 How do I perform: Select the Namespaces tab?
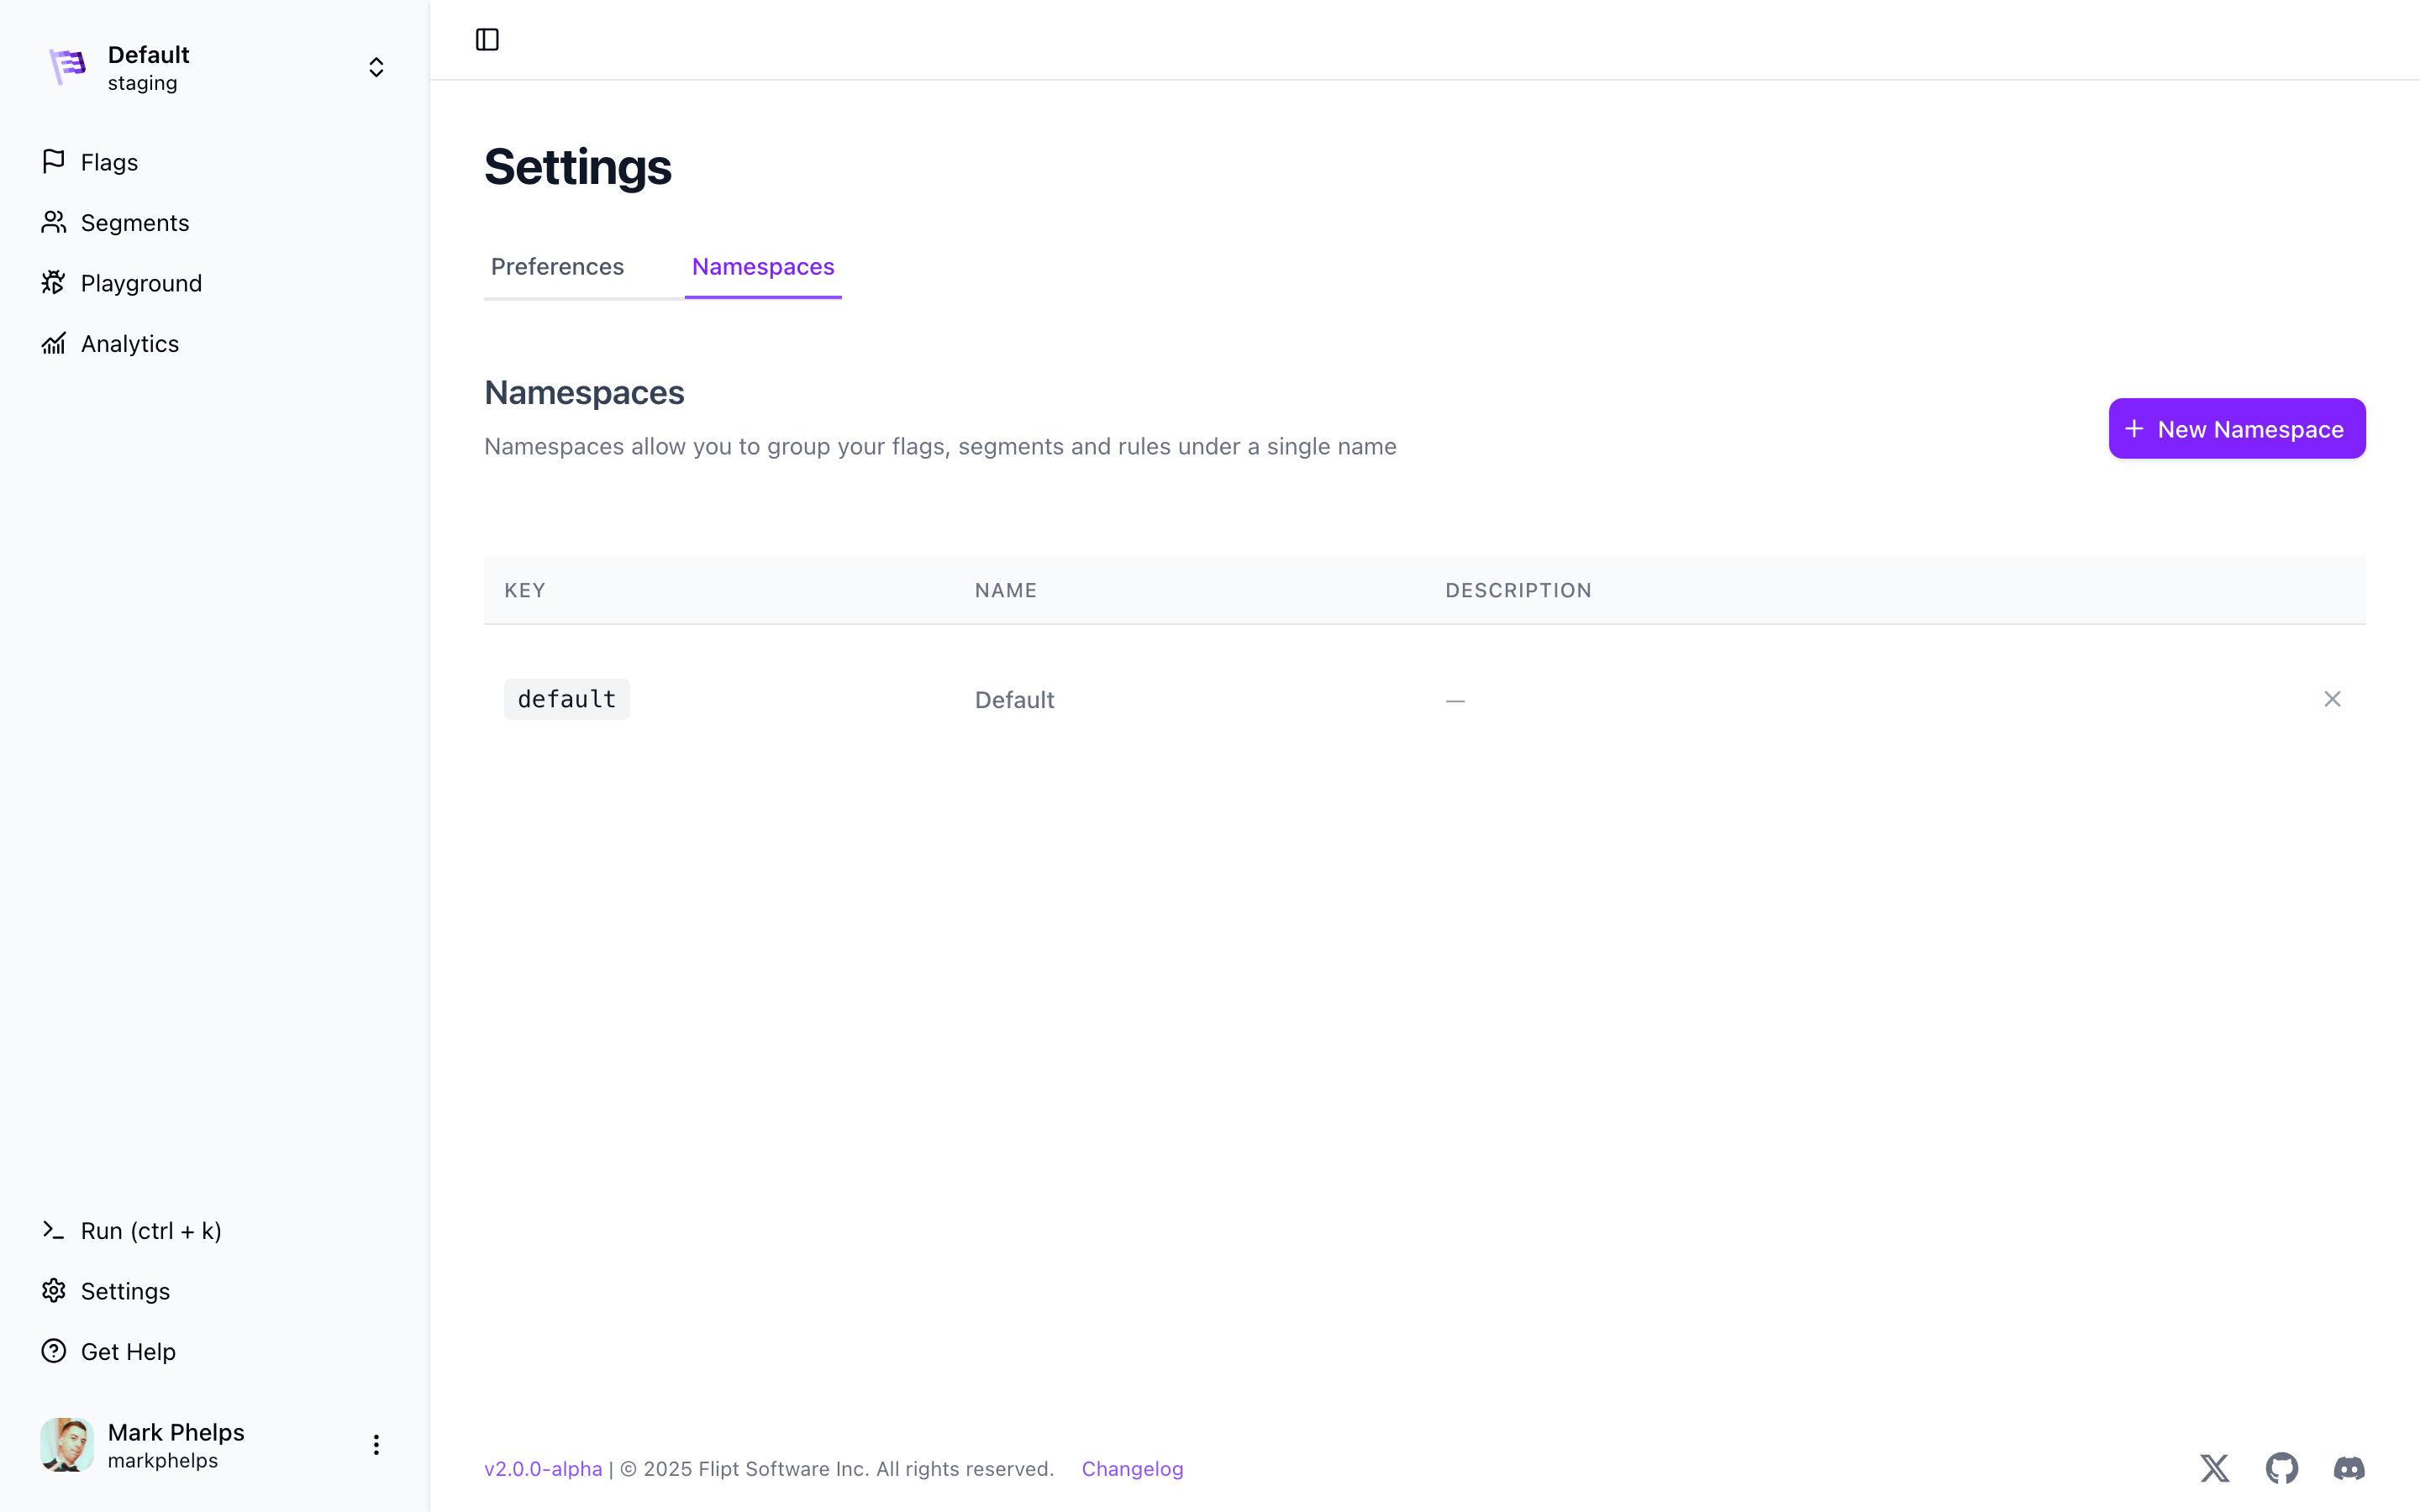point(763,267)
